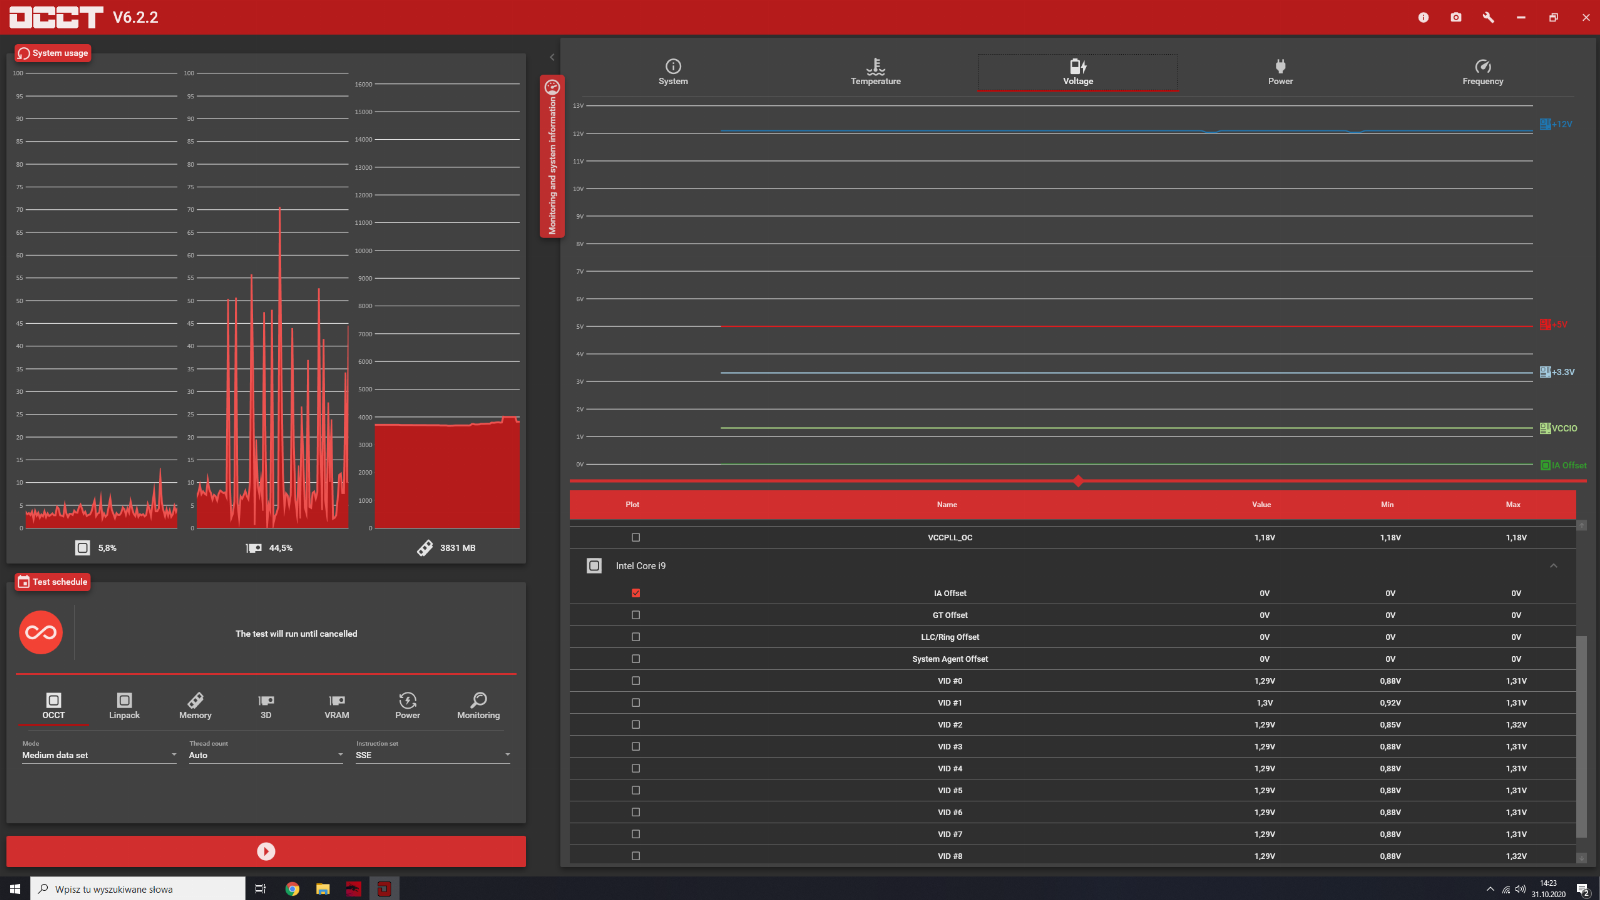Click the graph divider slider handle
The width and height of the screenshot is (1600, 900).
(1078, 481)
